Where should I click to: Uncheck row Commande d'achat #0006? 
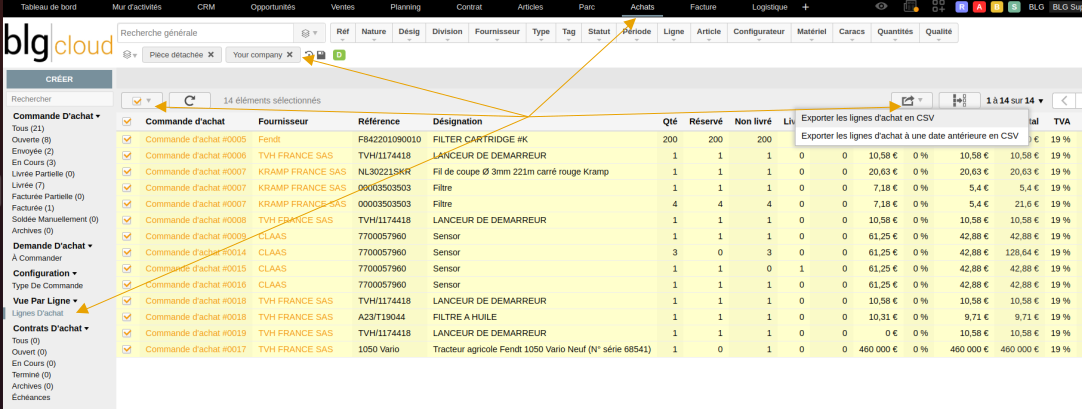click(x=126, y=155)
